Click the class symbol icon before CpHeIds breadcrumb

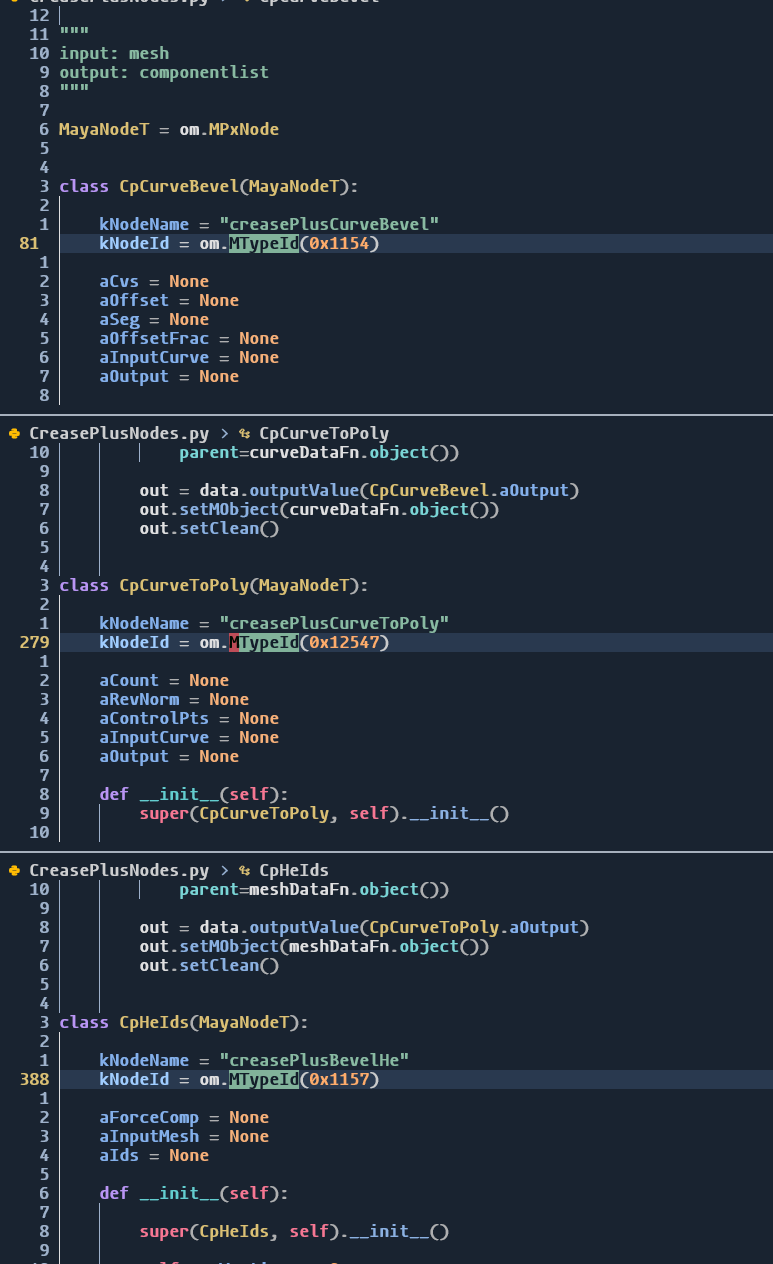(245, 870)
